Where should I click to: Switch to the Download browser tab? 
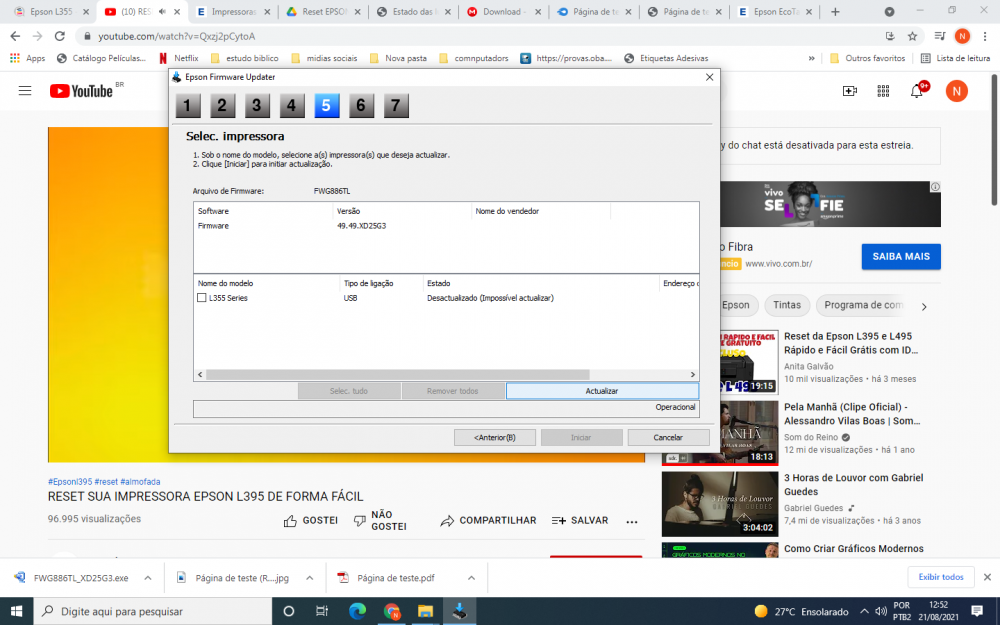[504, 11]
